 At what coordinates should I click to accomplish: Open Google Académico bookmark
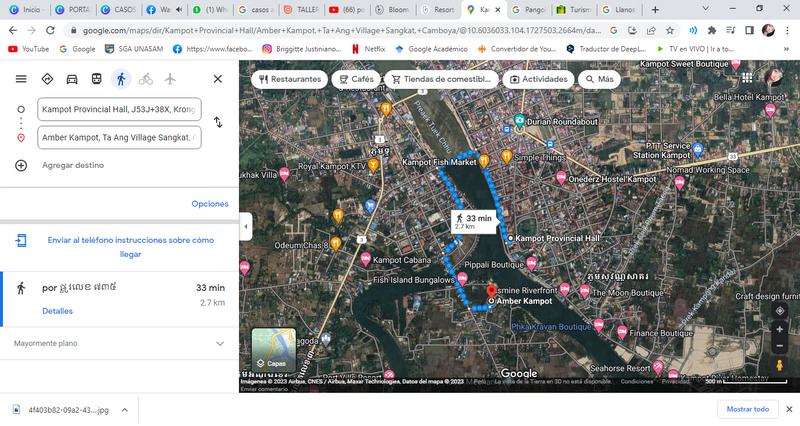point(432,49)
